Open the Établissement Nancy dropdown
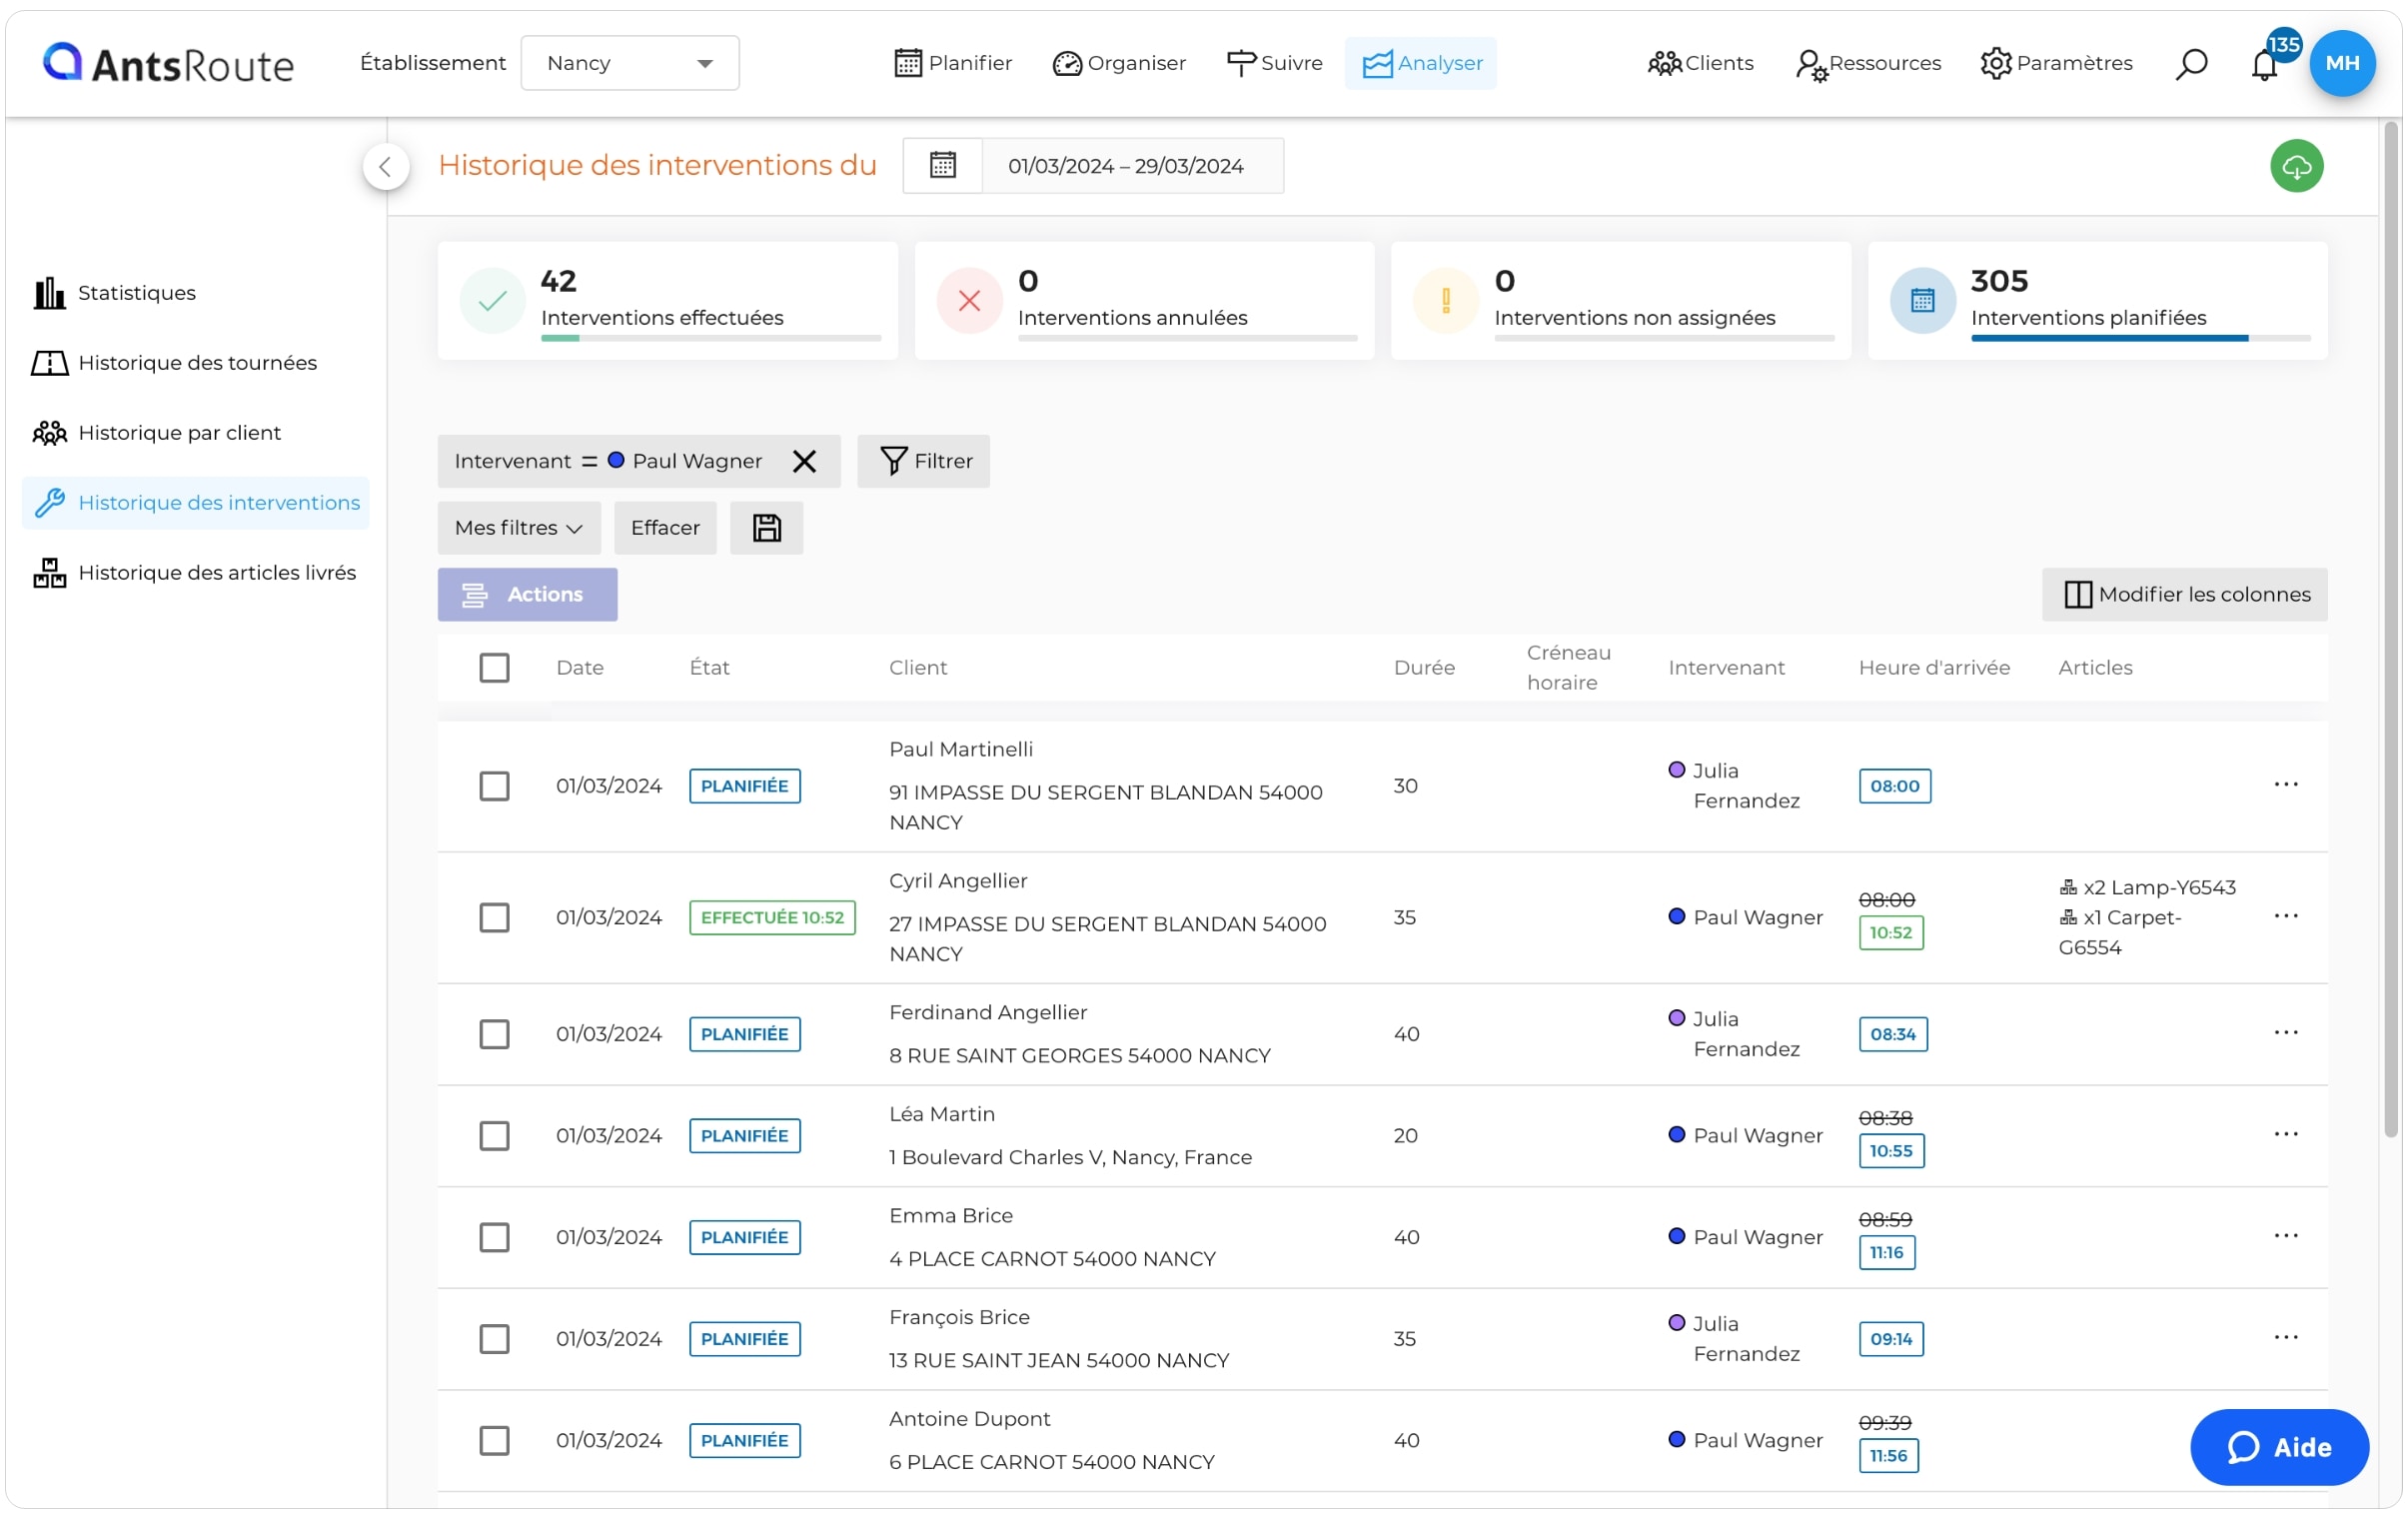The image size is (2408, 1524). (630, 63)
